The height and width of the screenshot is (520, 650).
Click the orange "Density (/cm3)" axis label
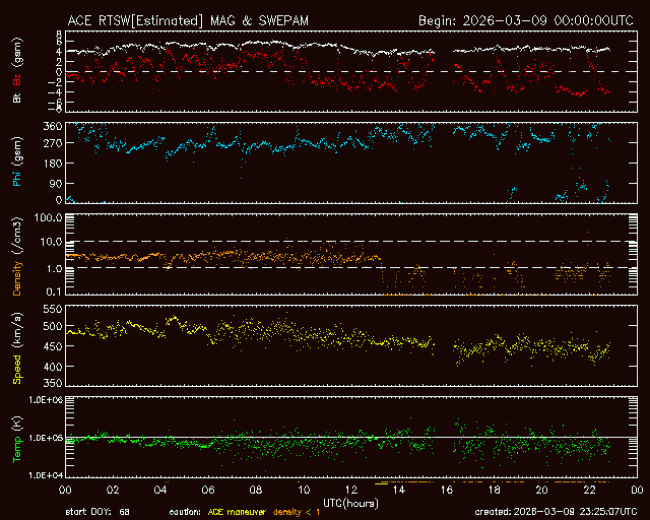[17, 256]
